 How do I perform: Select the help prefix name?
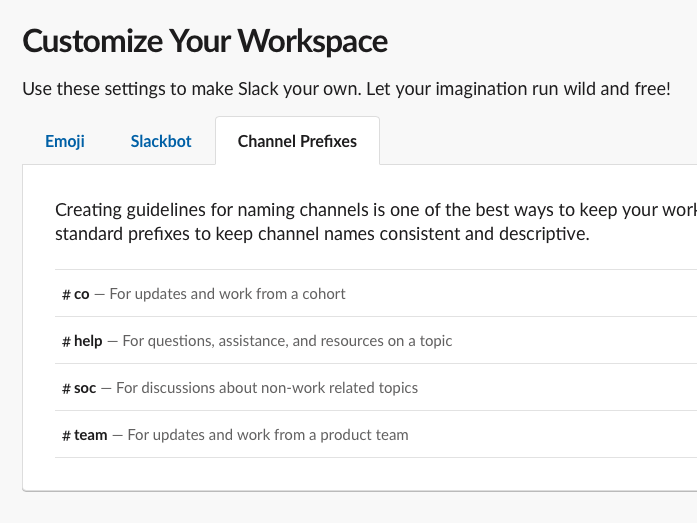[88, 341]
